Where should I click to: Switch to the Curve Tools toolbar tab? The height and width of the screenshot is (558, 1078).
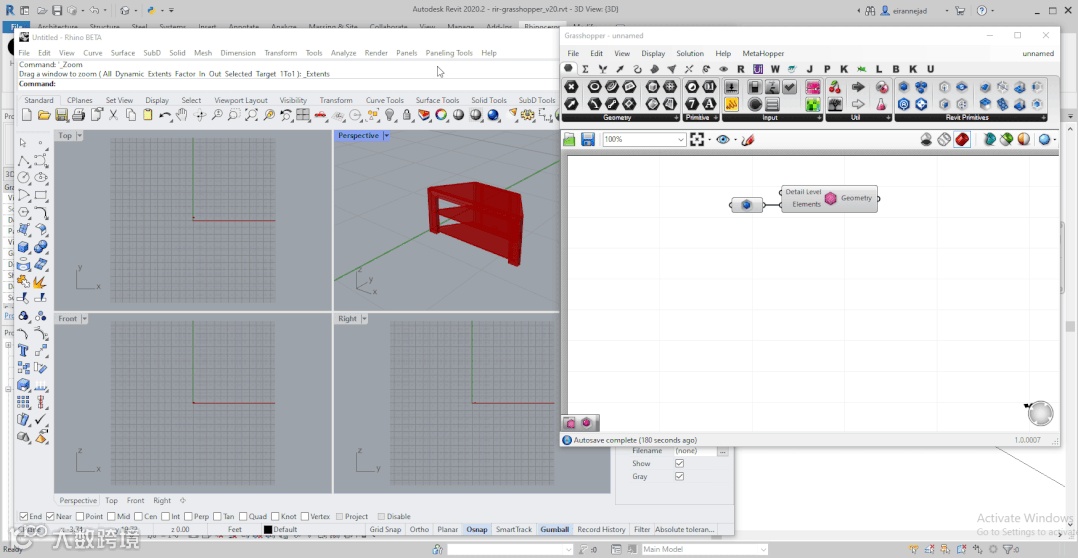pyautogui.click(x=385, y=100)
